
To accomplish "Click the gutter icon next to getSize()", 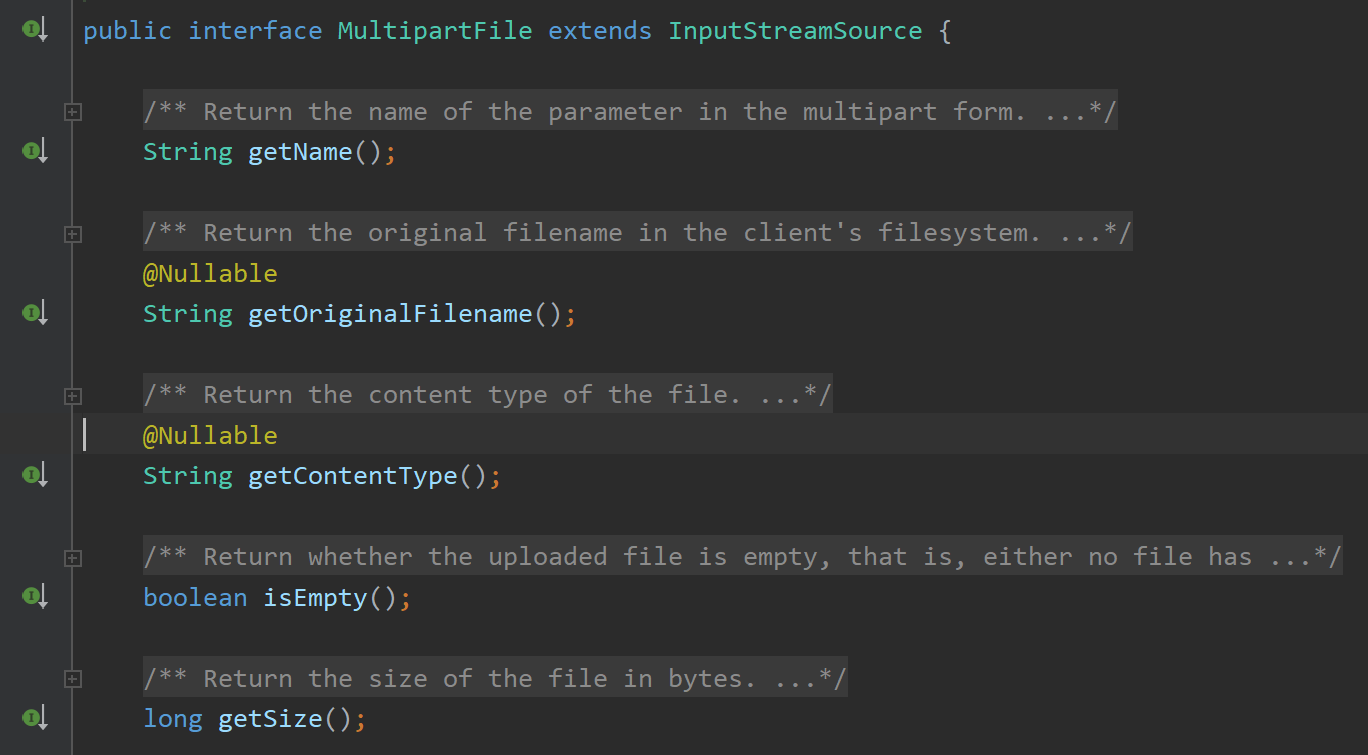I will tap(34, 719).
